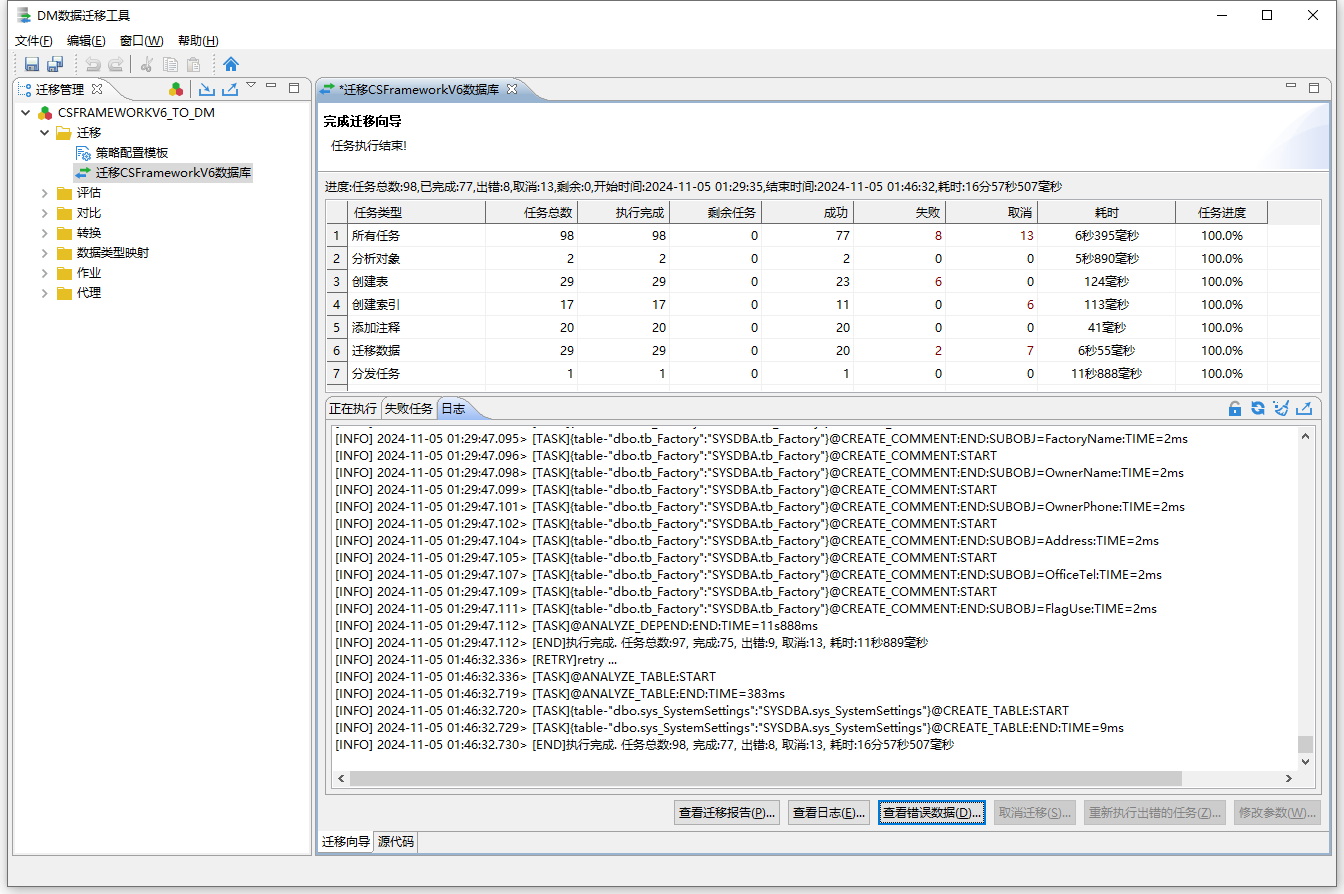This screenshot has width=1344, height=894.
Task: Click the Undo arrow icon
Action: (93, 64)
